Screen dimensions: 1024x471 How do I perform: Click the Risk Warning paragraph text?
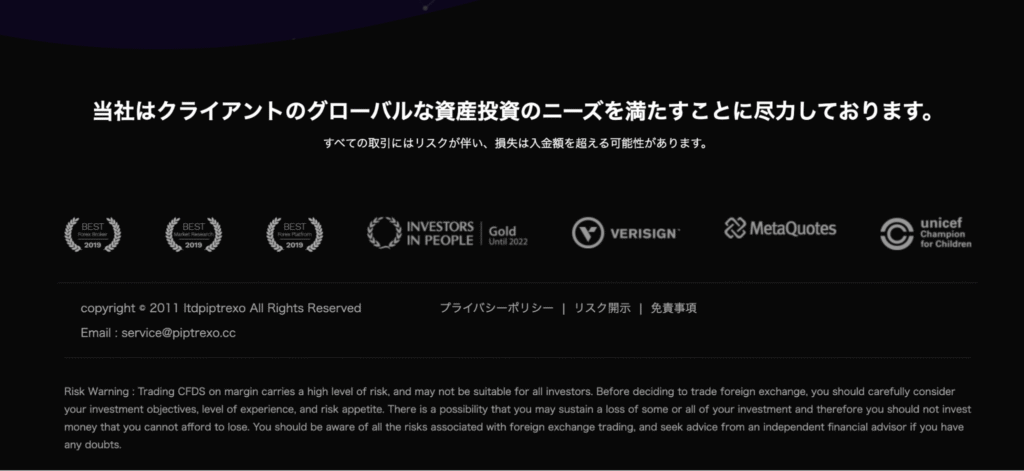(x=517, y=419)
